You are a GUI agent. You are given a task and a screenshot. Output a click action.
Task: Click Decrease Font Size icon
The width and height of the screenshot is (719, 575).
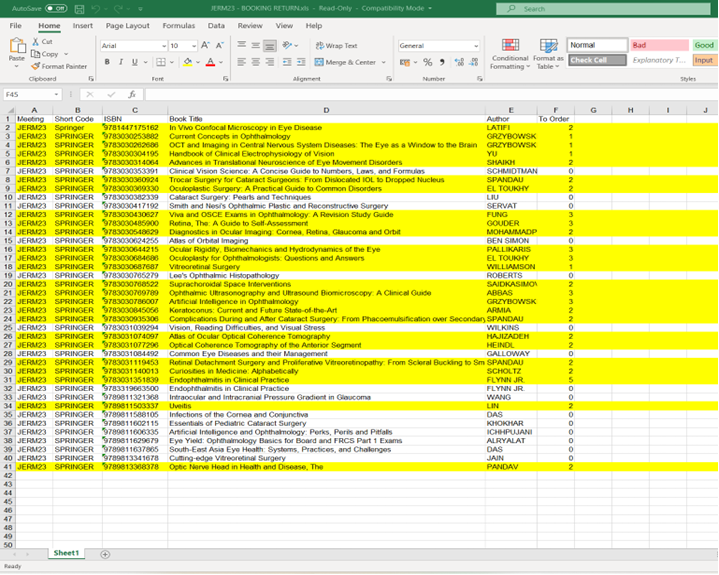pyautogui.click(x=220, y=45)
